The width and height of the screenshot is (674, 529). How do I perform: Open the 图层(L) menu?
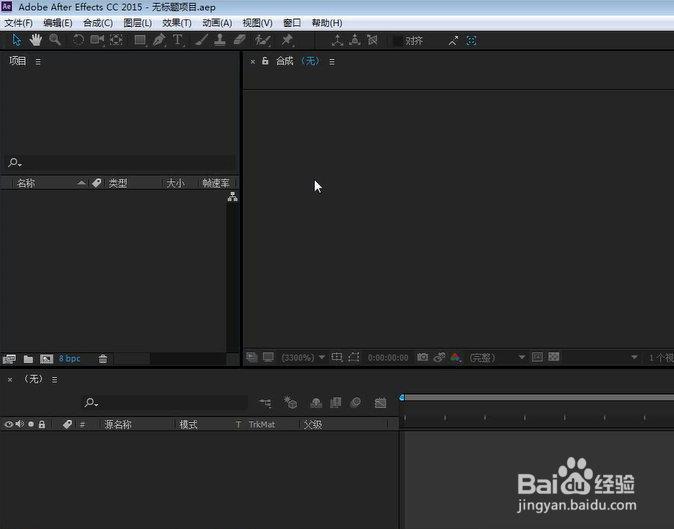click(x=138, y=23)
